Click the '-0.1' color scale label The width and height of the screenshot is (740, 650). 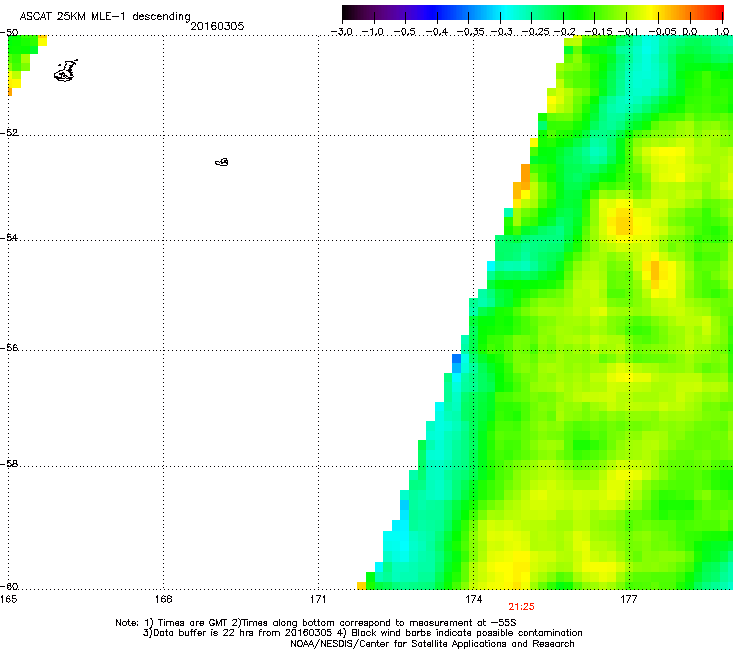tap(628, 32)
